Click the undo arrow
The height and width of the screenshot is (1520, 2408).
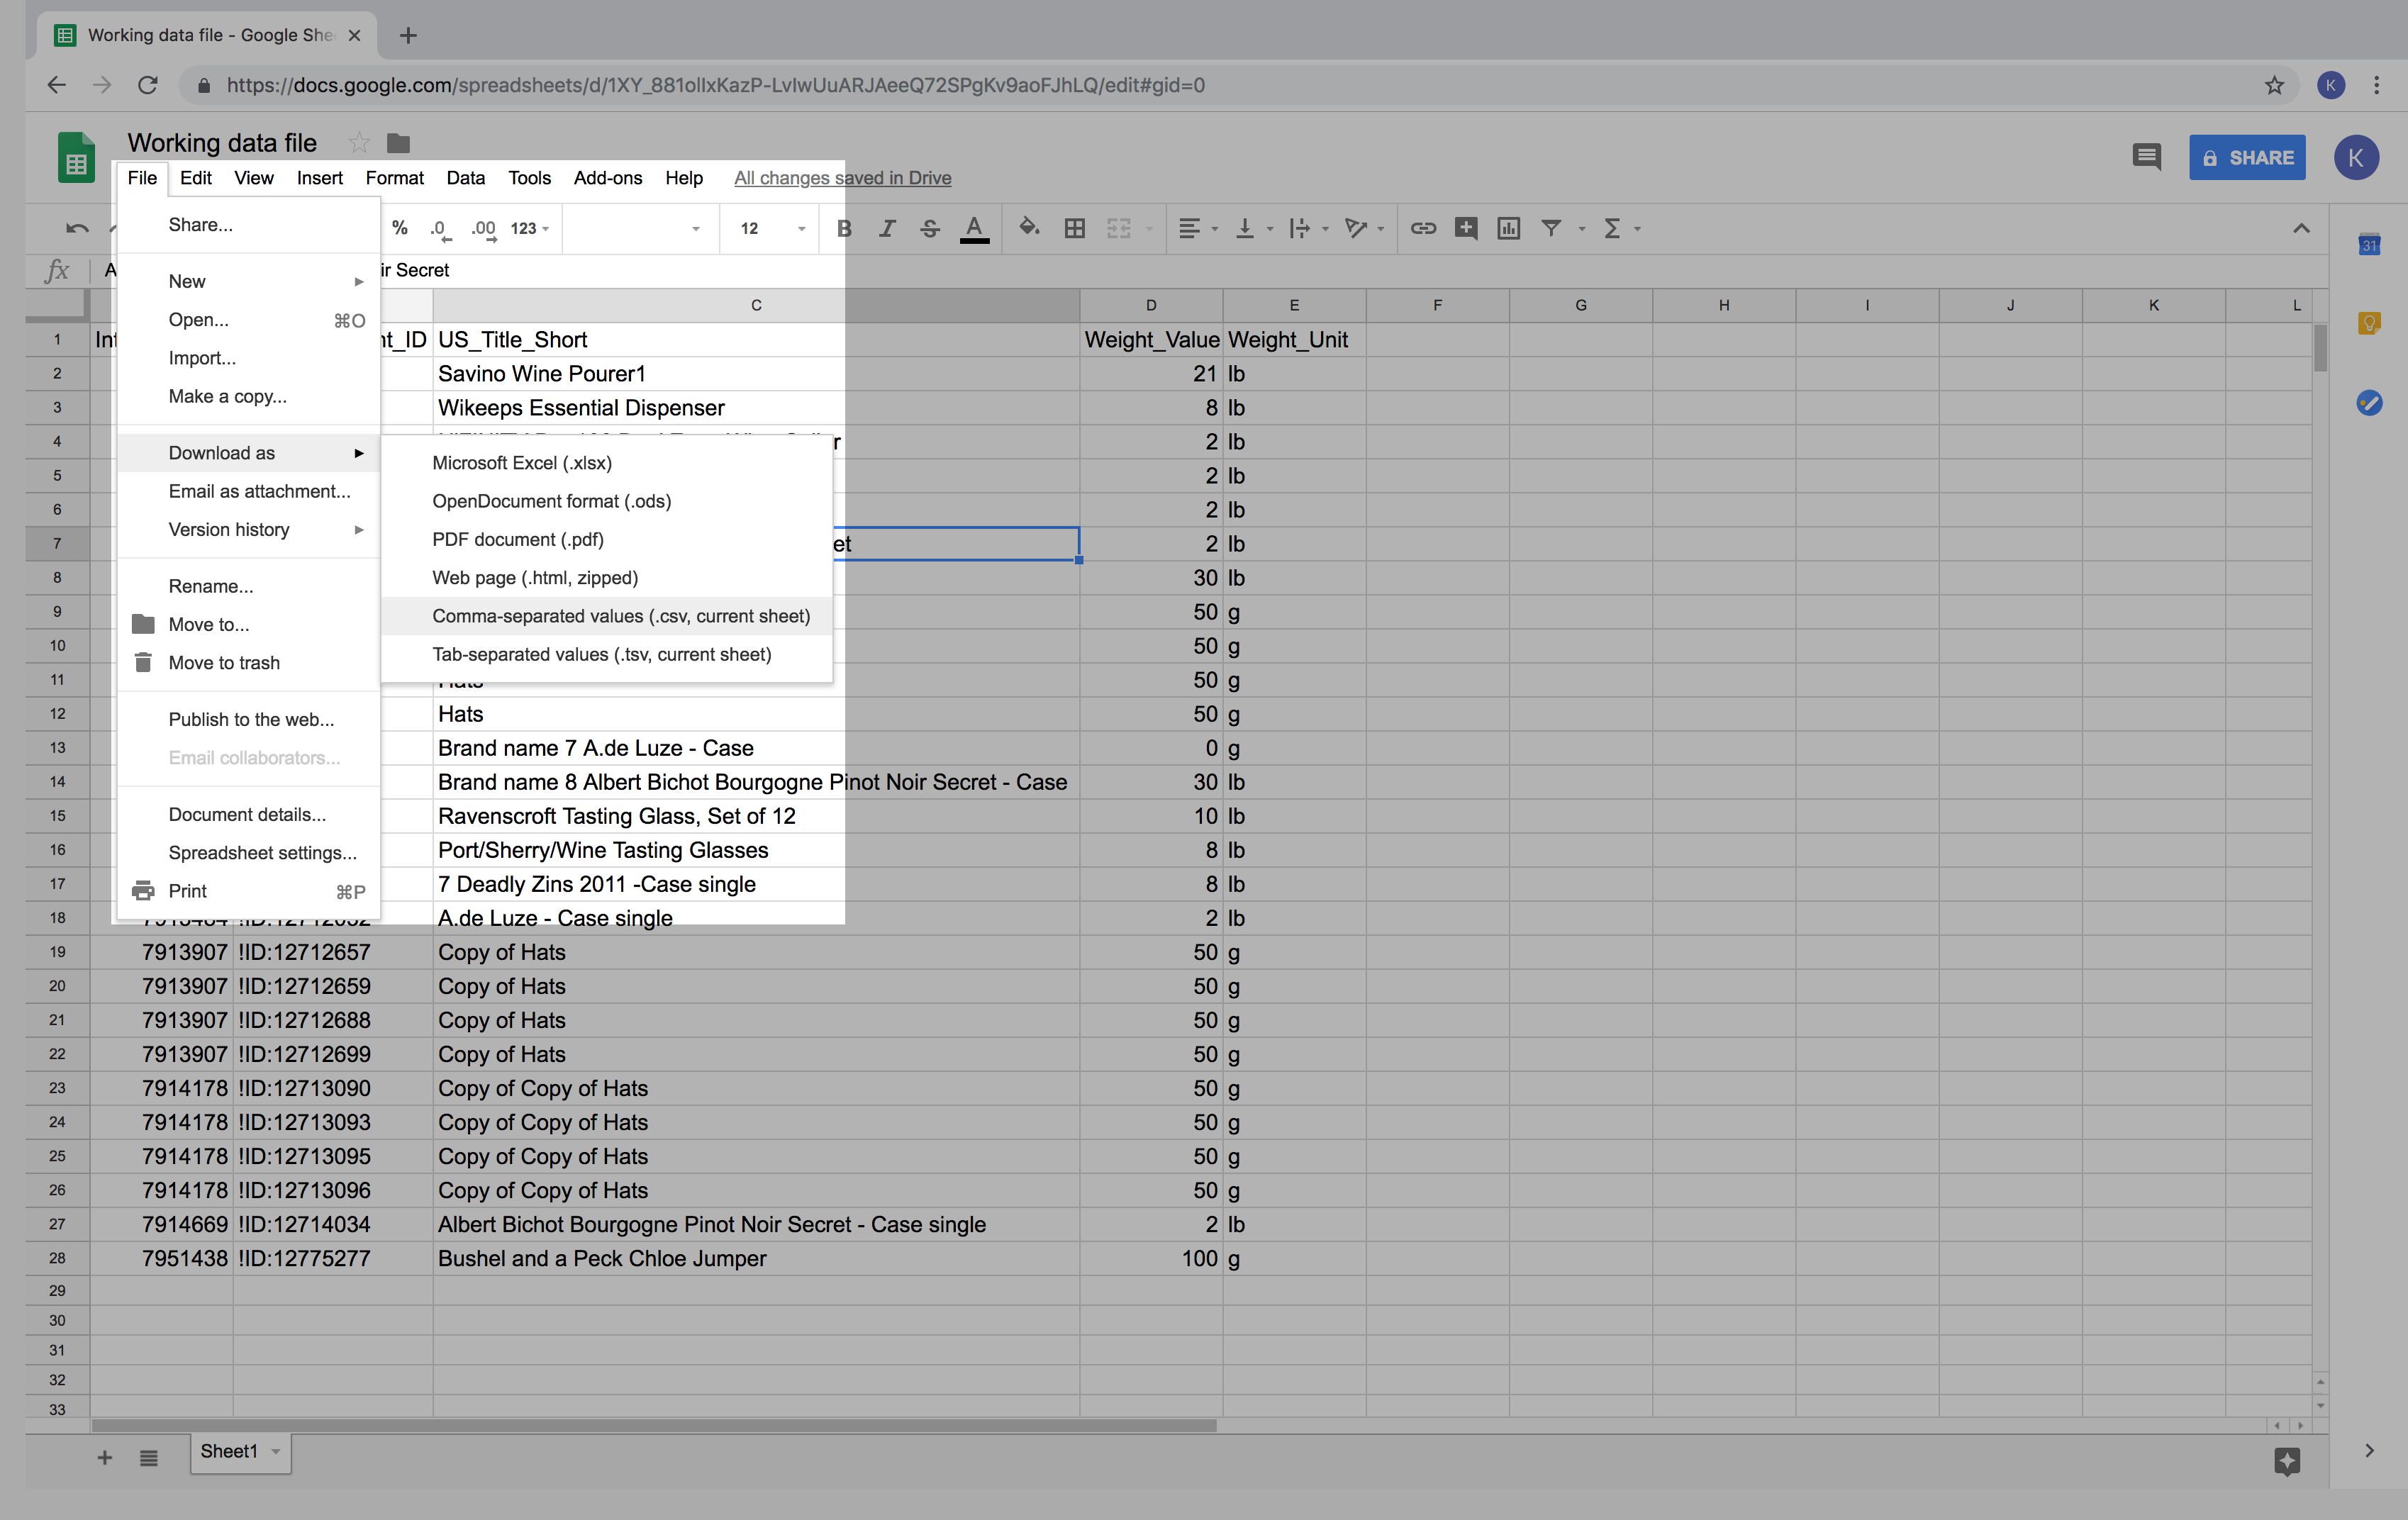[77, 229]
